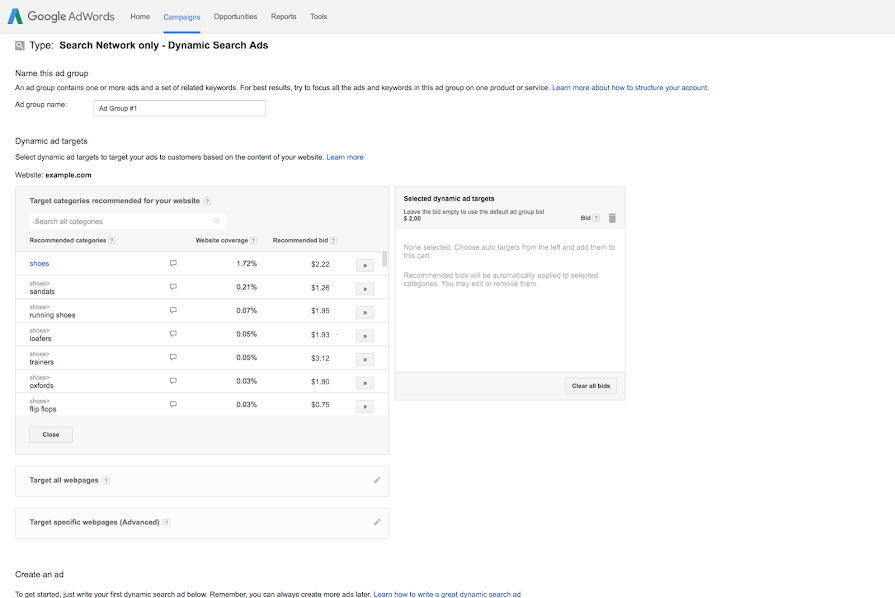Click the speech bubble icon beside sandals
Screen dimensions: 895x598
click(173, 287)
